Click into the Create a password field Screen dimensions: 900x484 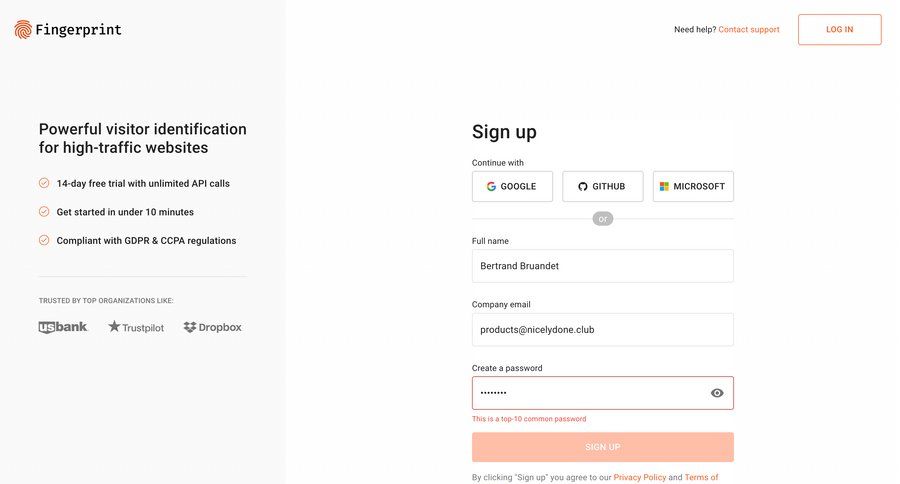tap(590, 393)
